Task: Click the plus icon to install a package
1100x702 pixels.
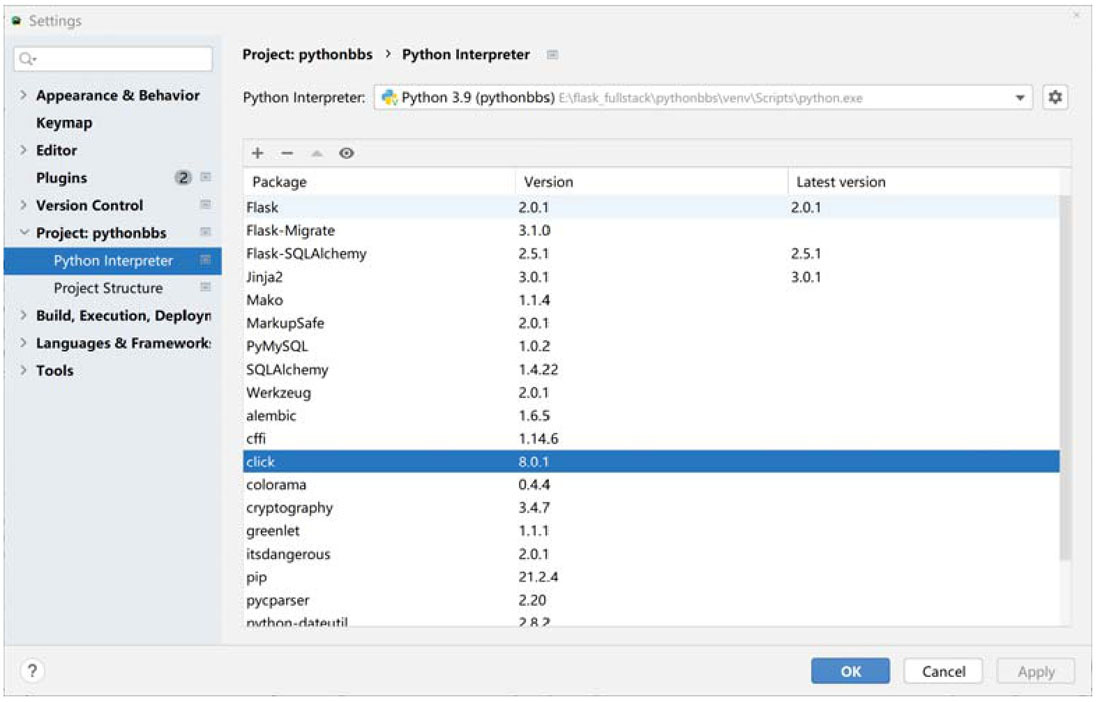Action: click(257, 153)
